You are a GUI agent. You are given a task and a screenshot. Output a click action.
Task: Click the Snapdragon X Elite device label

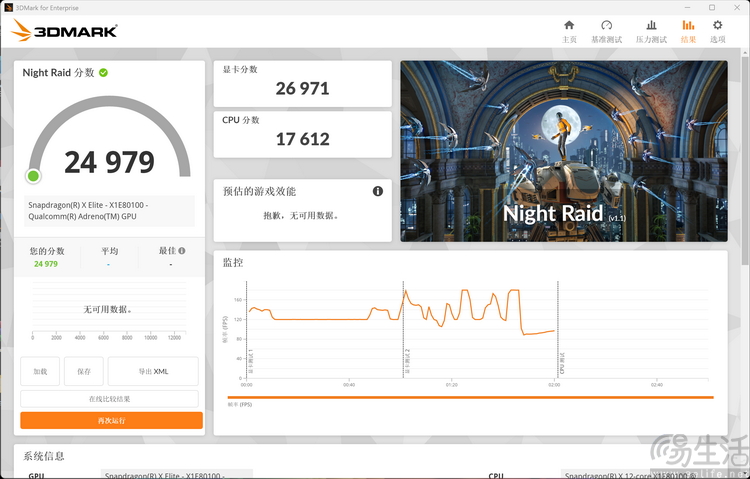(x=110, y=211)
